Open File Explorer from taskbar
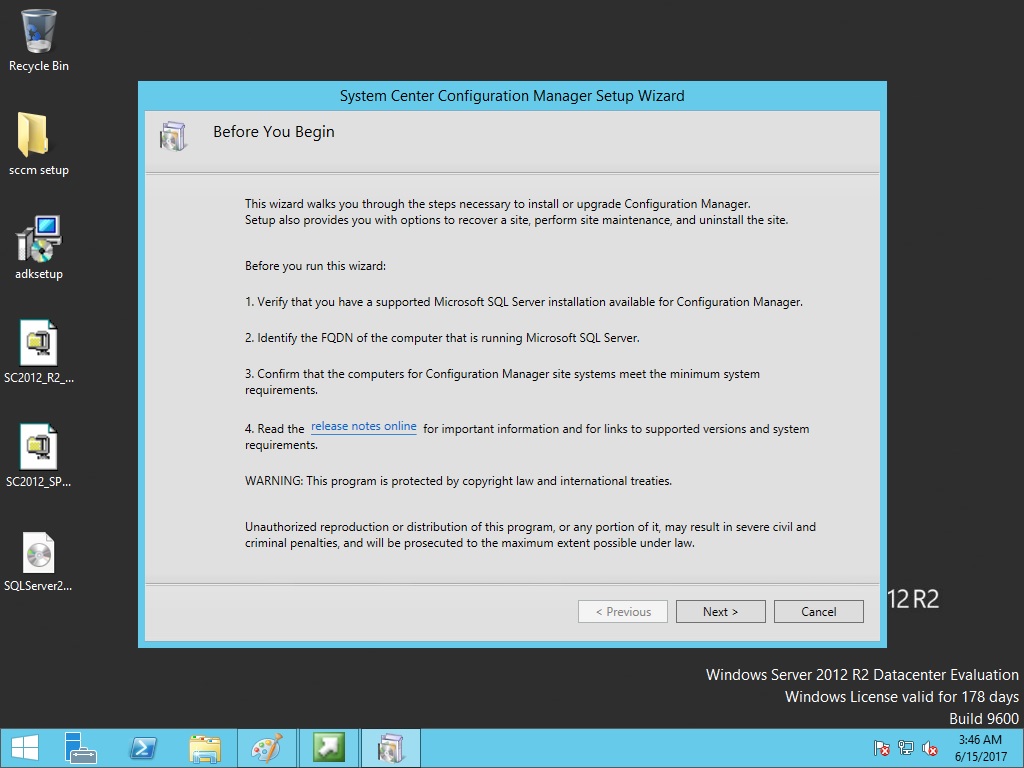This screenshot has height=768, width=1024. [x=205, y=748]
